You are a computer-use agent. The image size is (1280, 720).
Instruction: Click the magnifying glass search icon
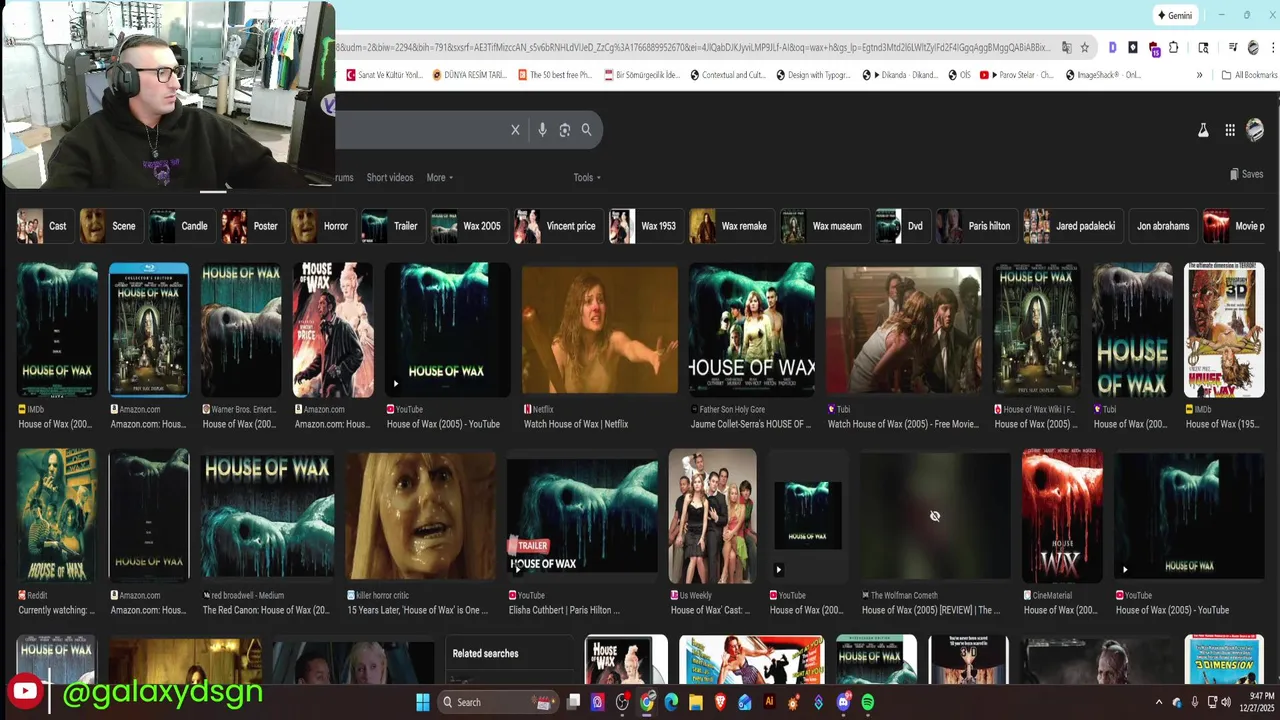tap(587, 130)
